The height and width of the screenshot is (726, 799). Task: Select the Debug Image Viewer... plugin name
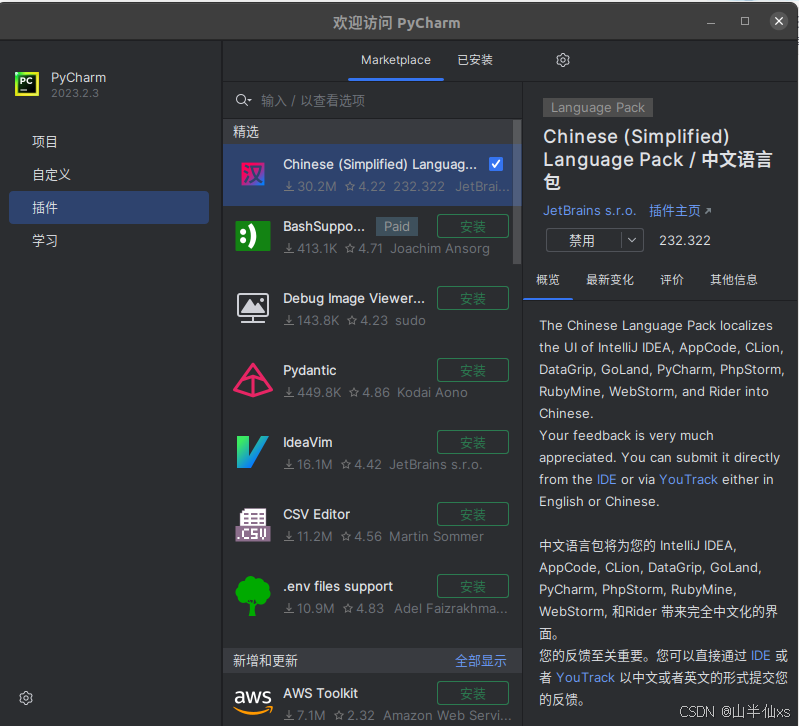pos(354,298)
